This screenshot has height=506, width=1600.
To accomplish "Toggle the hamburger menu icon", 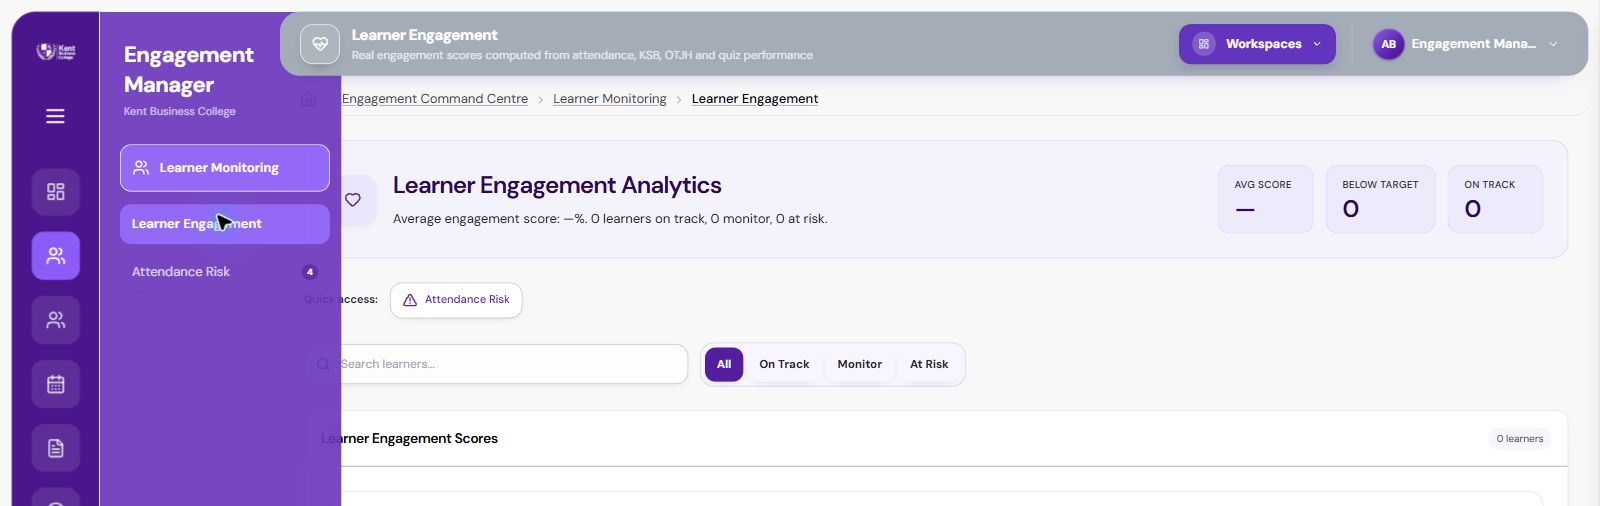I will tap(55, 116).
